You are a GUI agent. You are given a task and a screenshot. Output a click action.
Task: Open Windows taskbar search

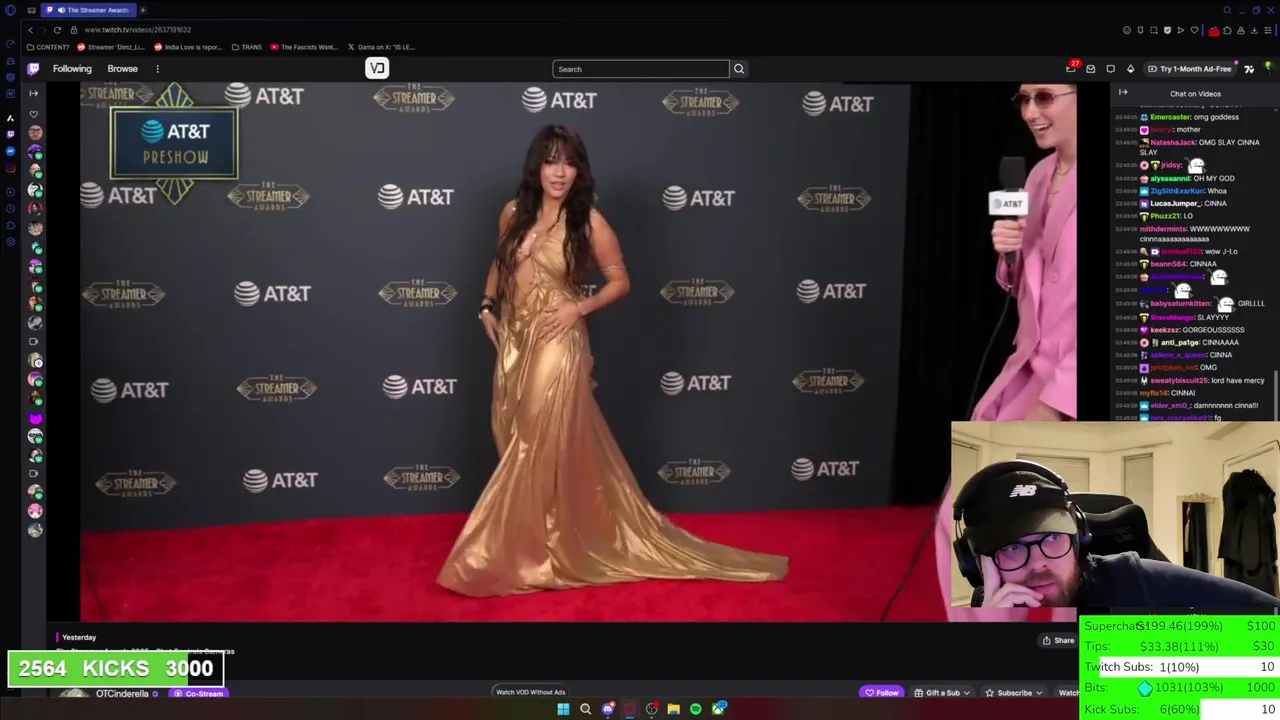[585, 709]
